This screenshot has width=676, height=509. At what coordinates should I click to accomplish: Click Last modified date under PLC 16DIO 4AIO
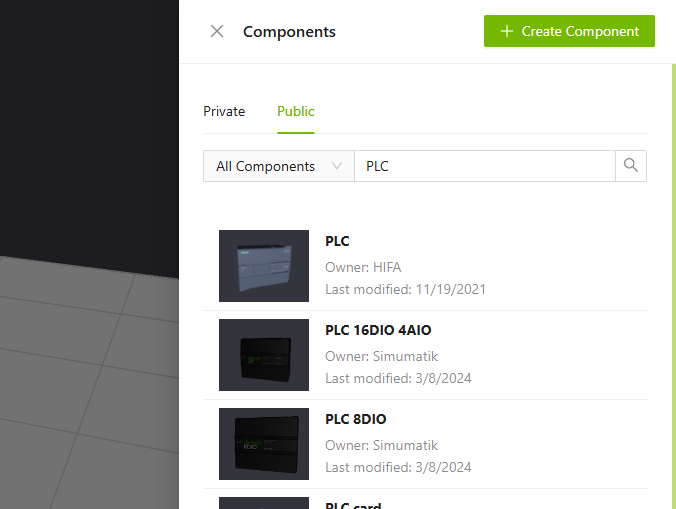(398, 378)
